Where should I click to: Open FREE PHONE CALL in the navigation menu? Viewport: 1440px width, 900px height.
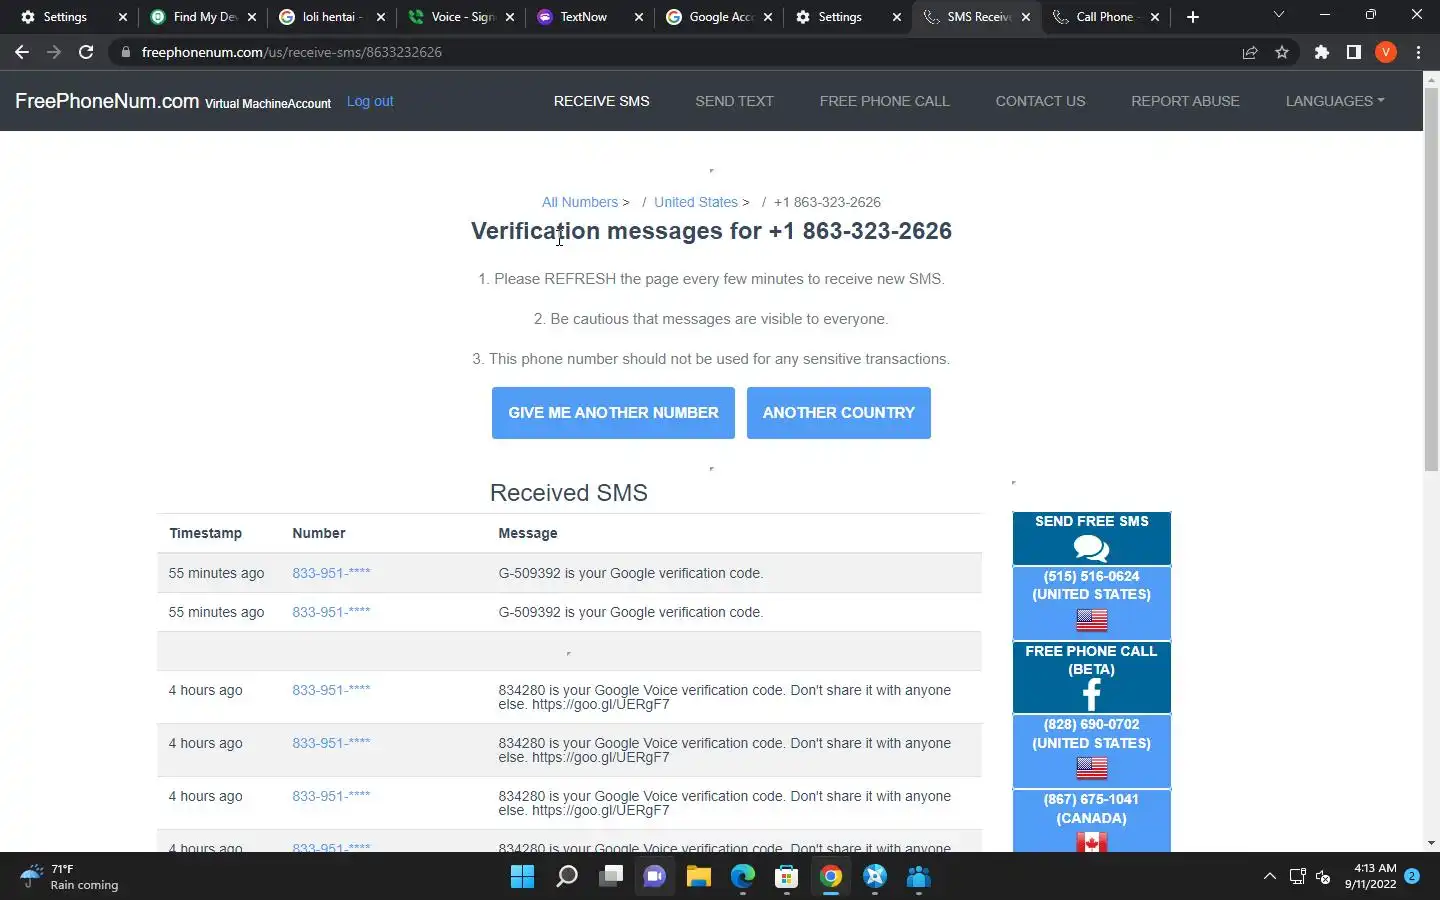coord(884,101)
